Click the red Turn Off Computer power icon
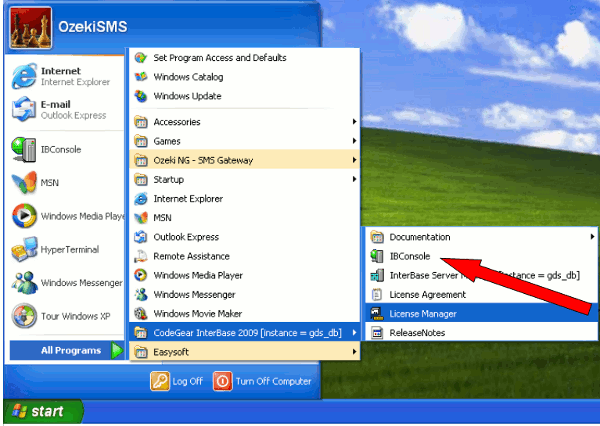Viewport: 600px width, 426px height. pyautogui.click(x=222, y=381)
